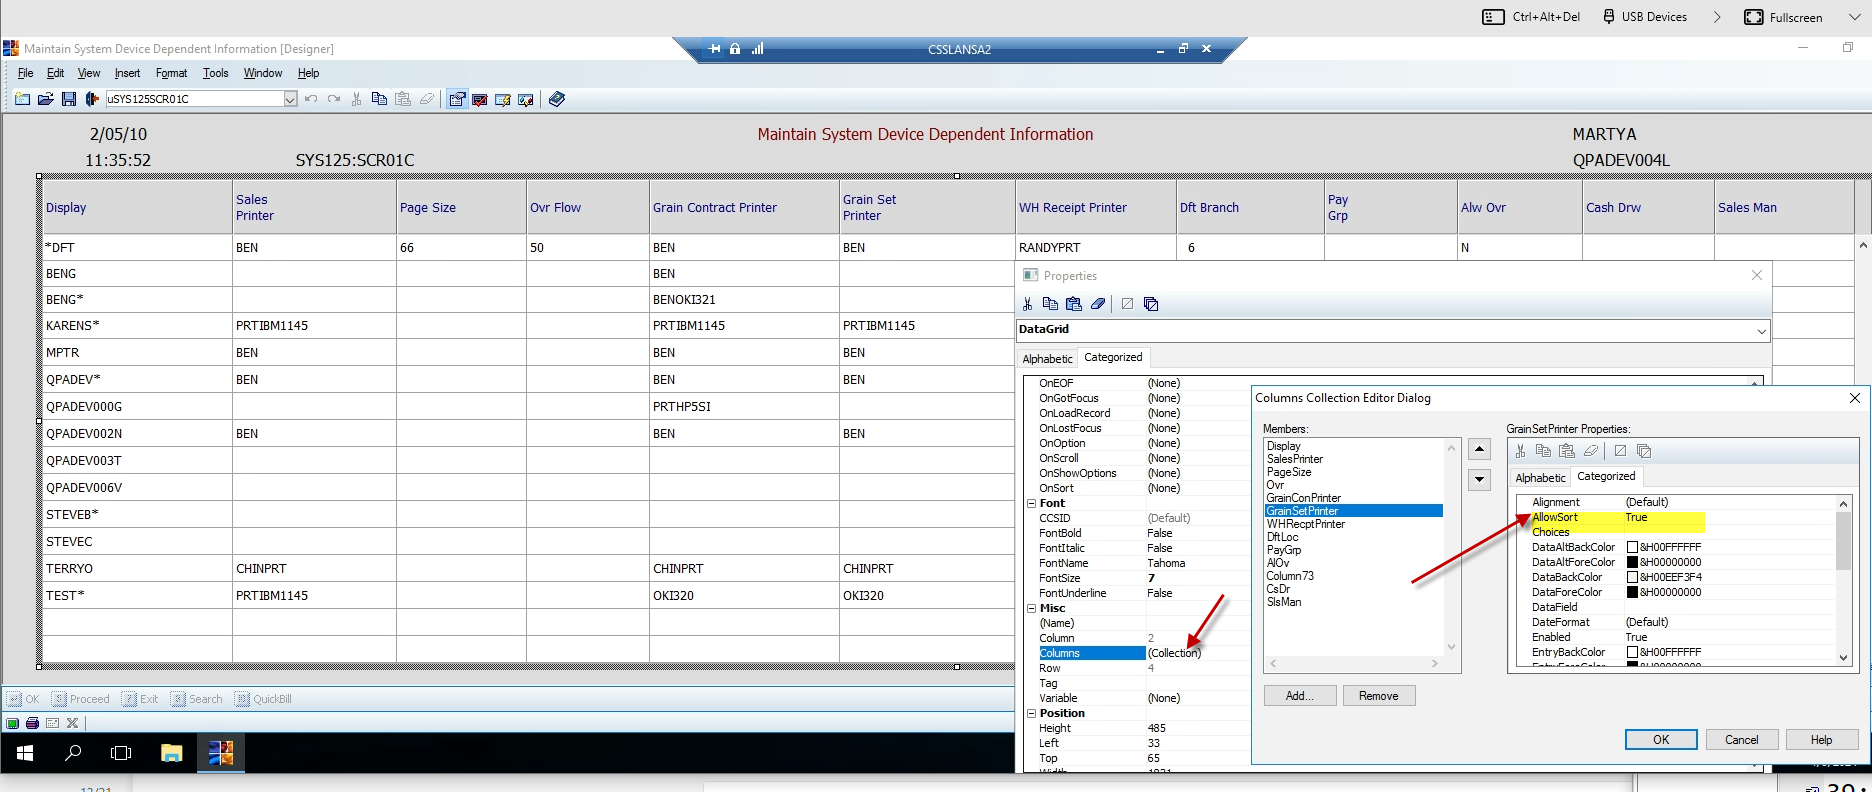
Task: Click the Cut icon in Properties panel
Action: coord(1027,304)
